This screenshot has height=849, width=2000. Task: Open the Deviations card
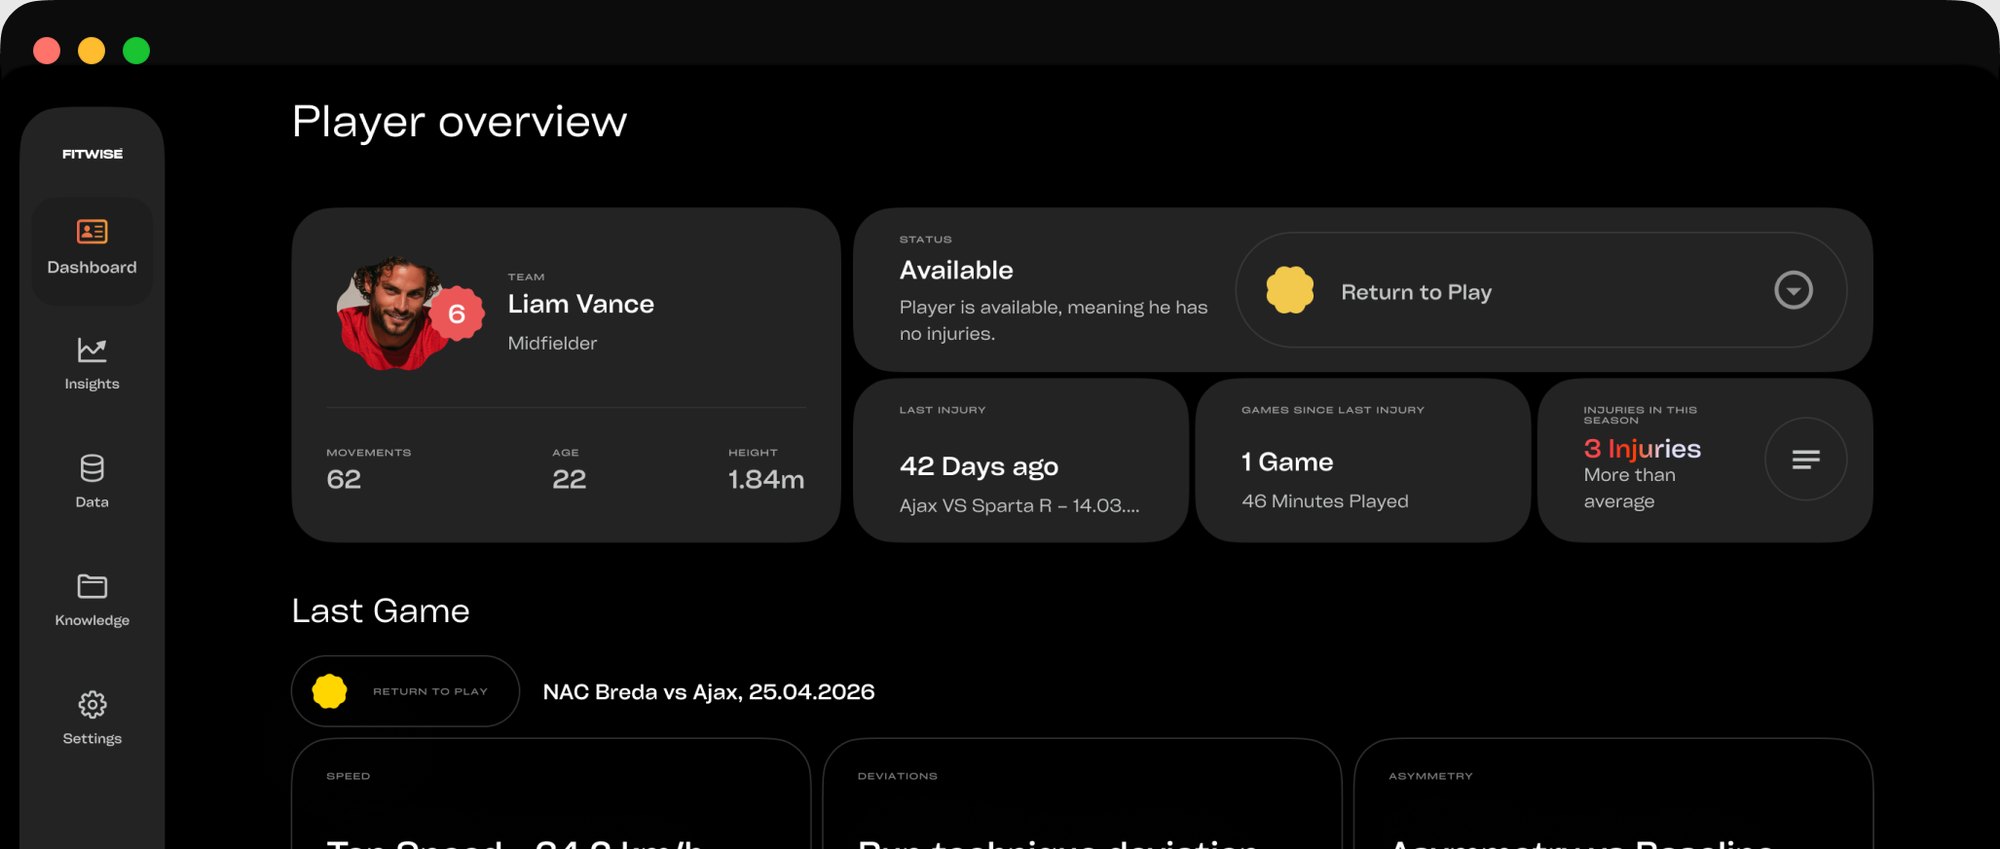[1082, 794]
